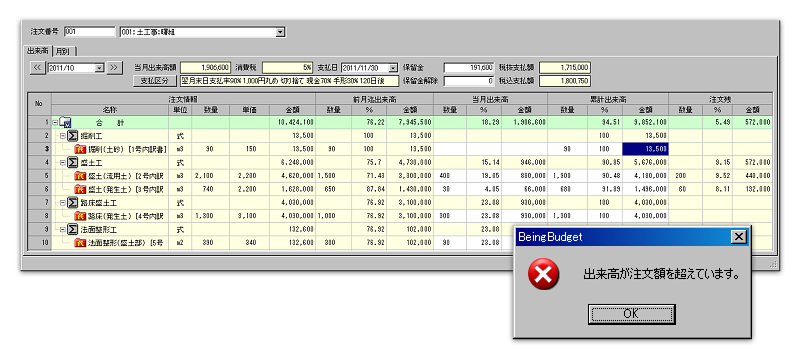The image size is (800, 361).
Task: Switch to the 出来高 tab
Action: click(x=38, y=51)
